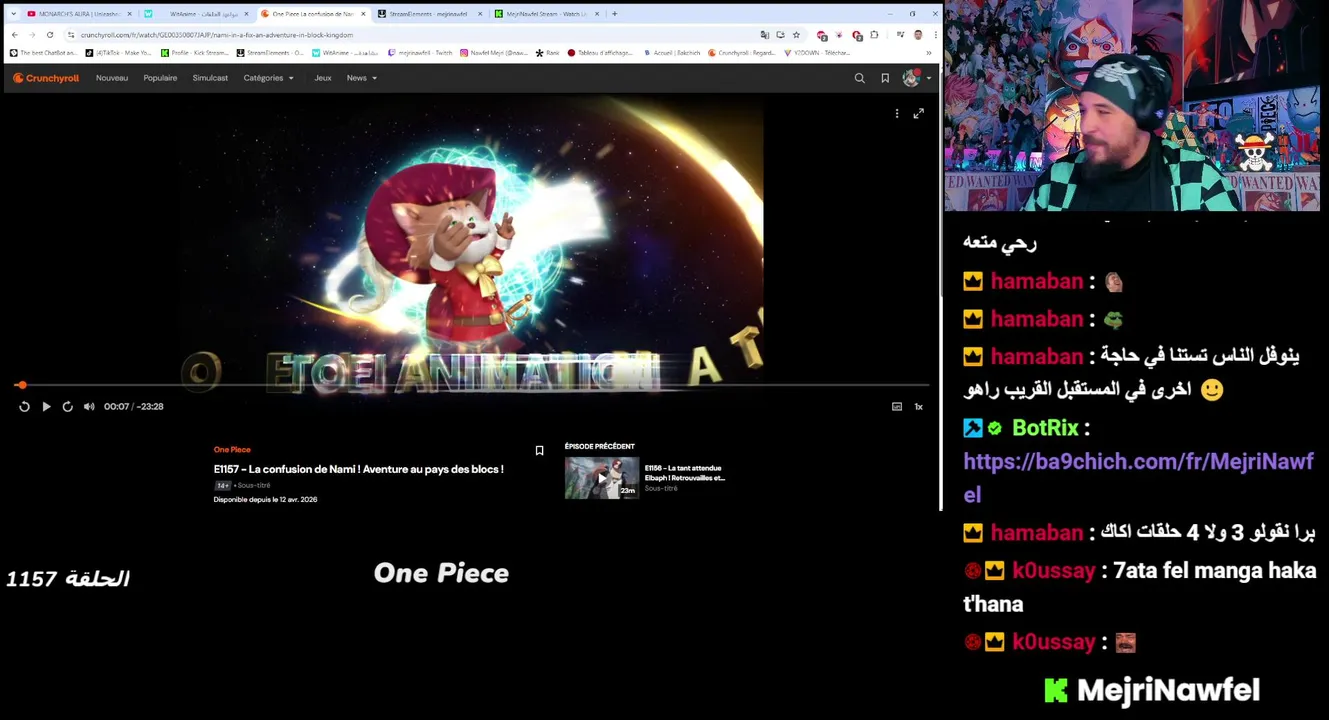1329x720 pixels.
Task: Go back in the browser
Action: pyautogui.click(x=14, y=35)
